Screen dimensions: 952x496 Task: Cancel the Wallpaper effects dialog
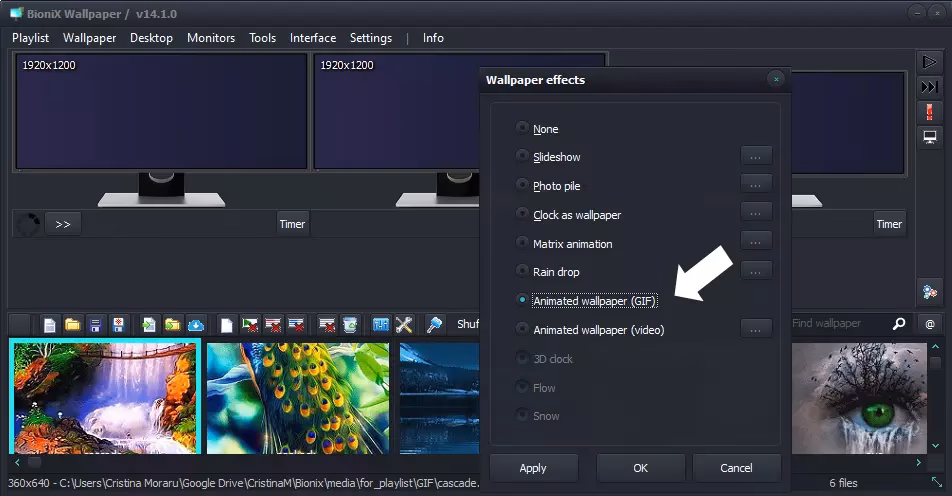point(736,468)
